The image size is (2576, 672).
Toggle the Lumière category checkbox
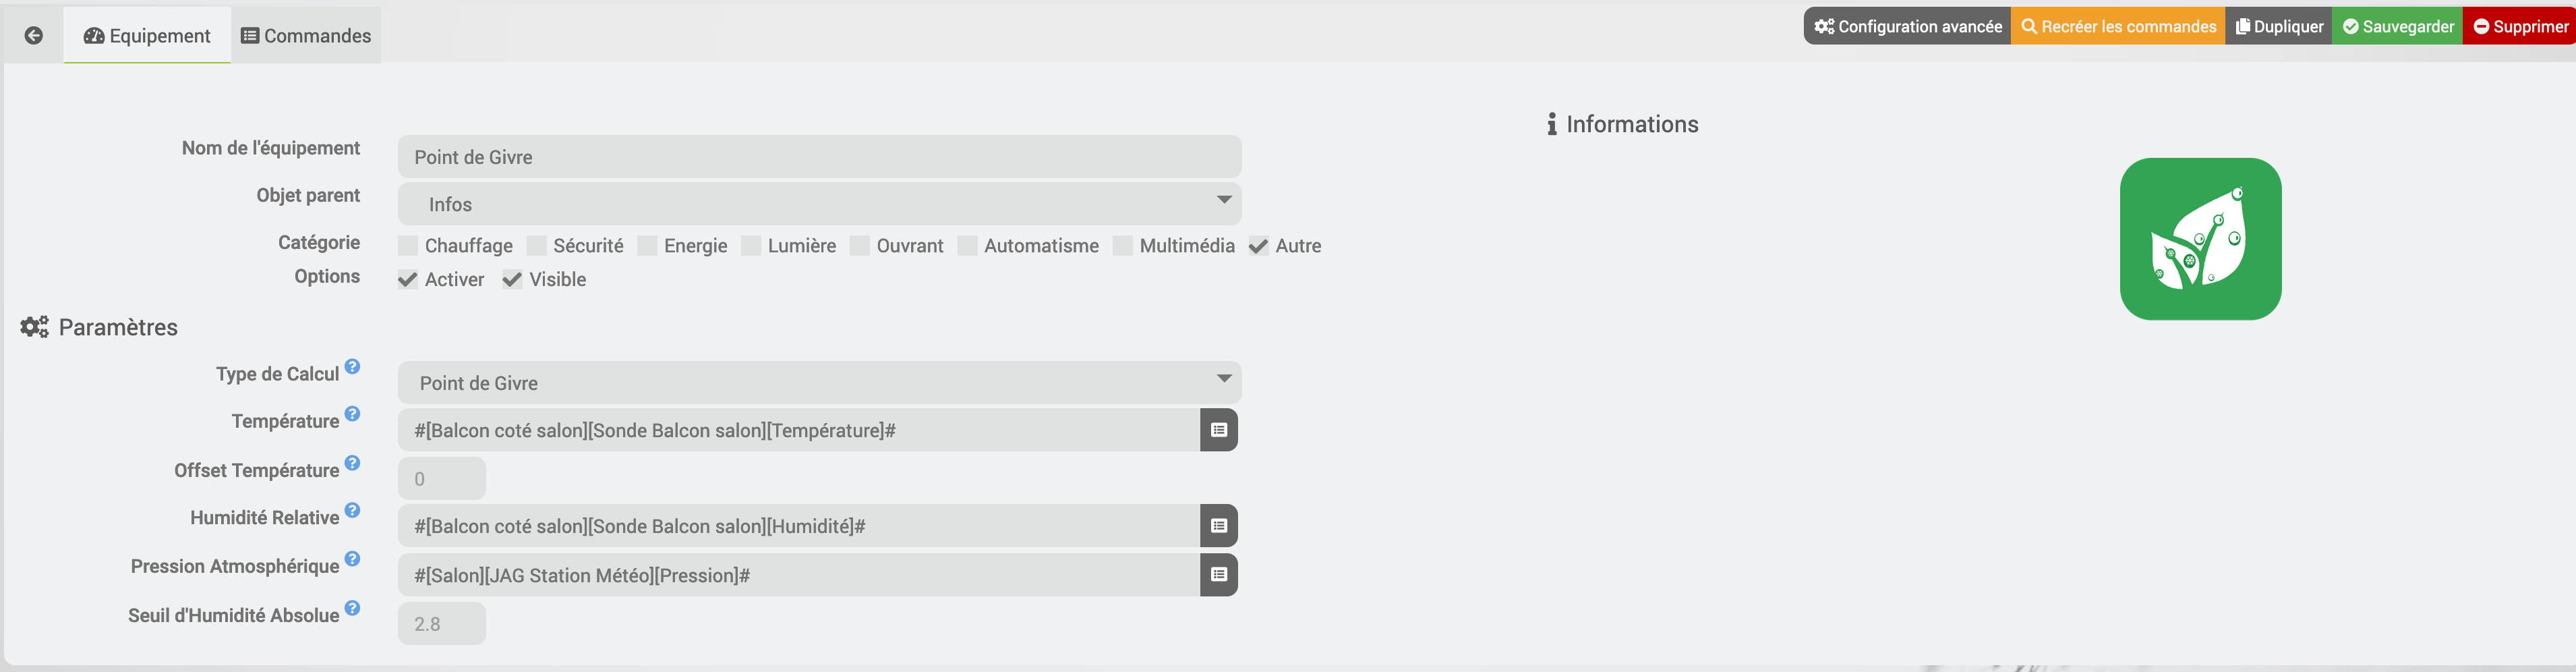click(751, 246)
